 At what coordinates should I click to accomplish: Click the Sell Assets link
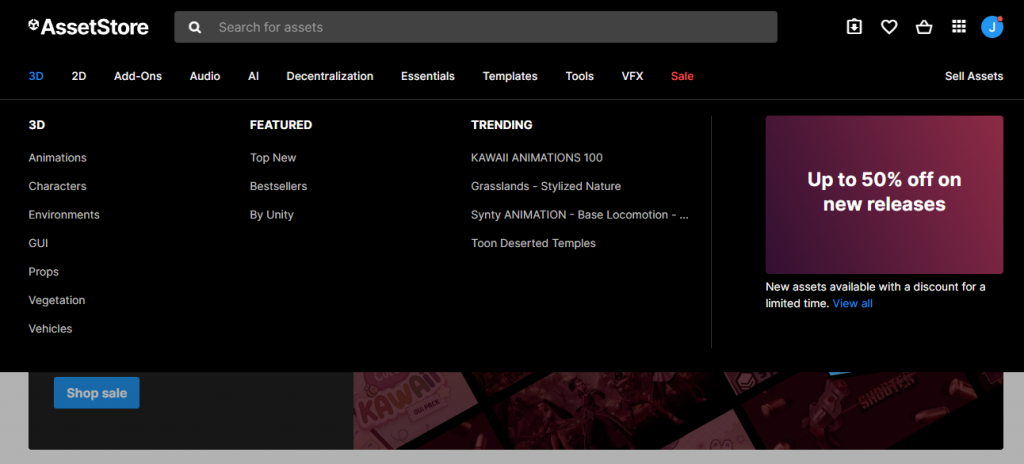[974, 76]
